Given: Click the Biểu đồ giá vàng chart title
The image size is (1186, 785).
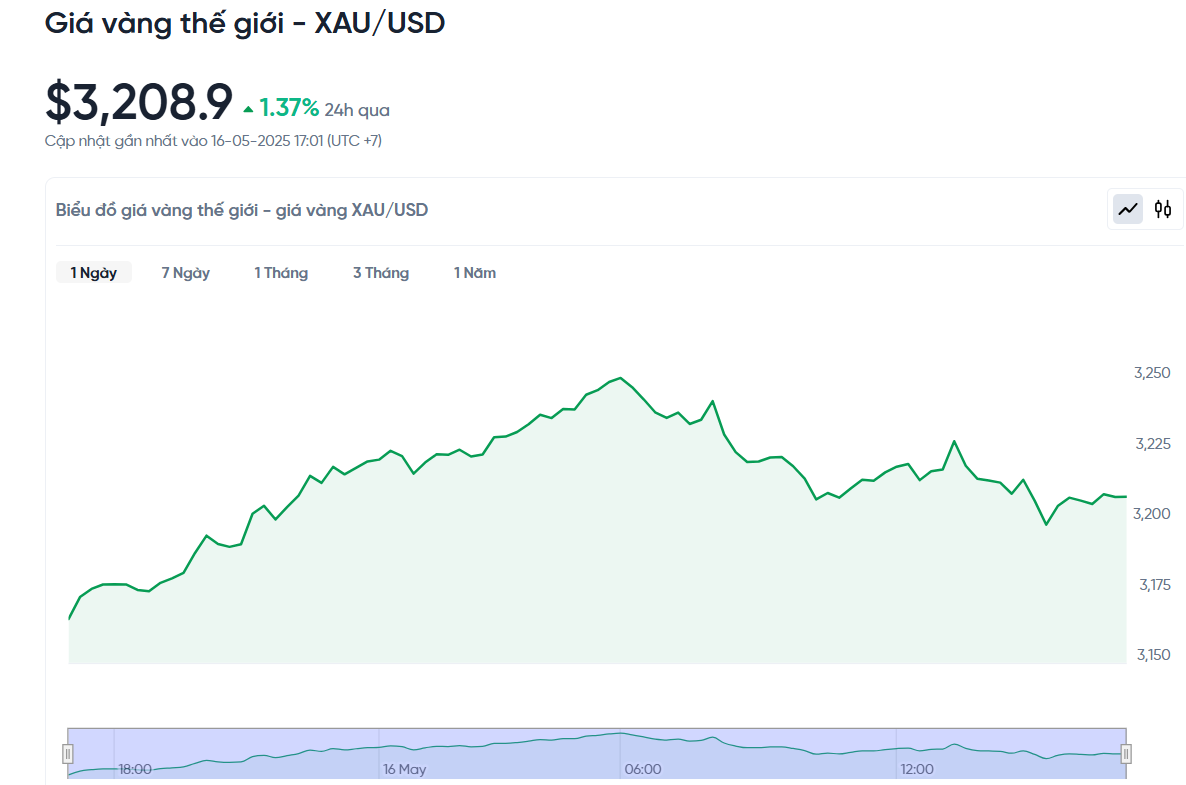Looking at the screenshot, I should click(242, 210).
